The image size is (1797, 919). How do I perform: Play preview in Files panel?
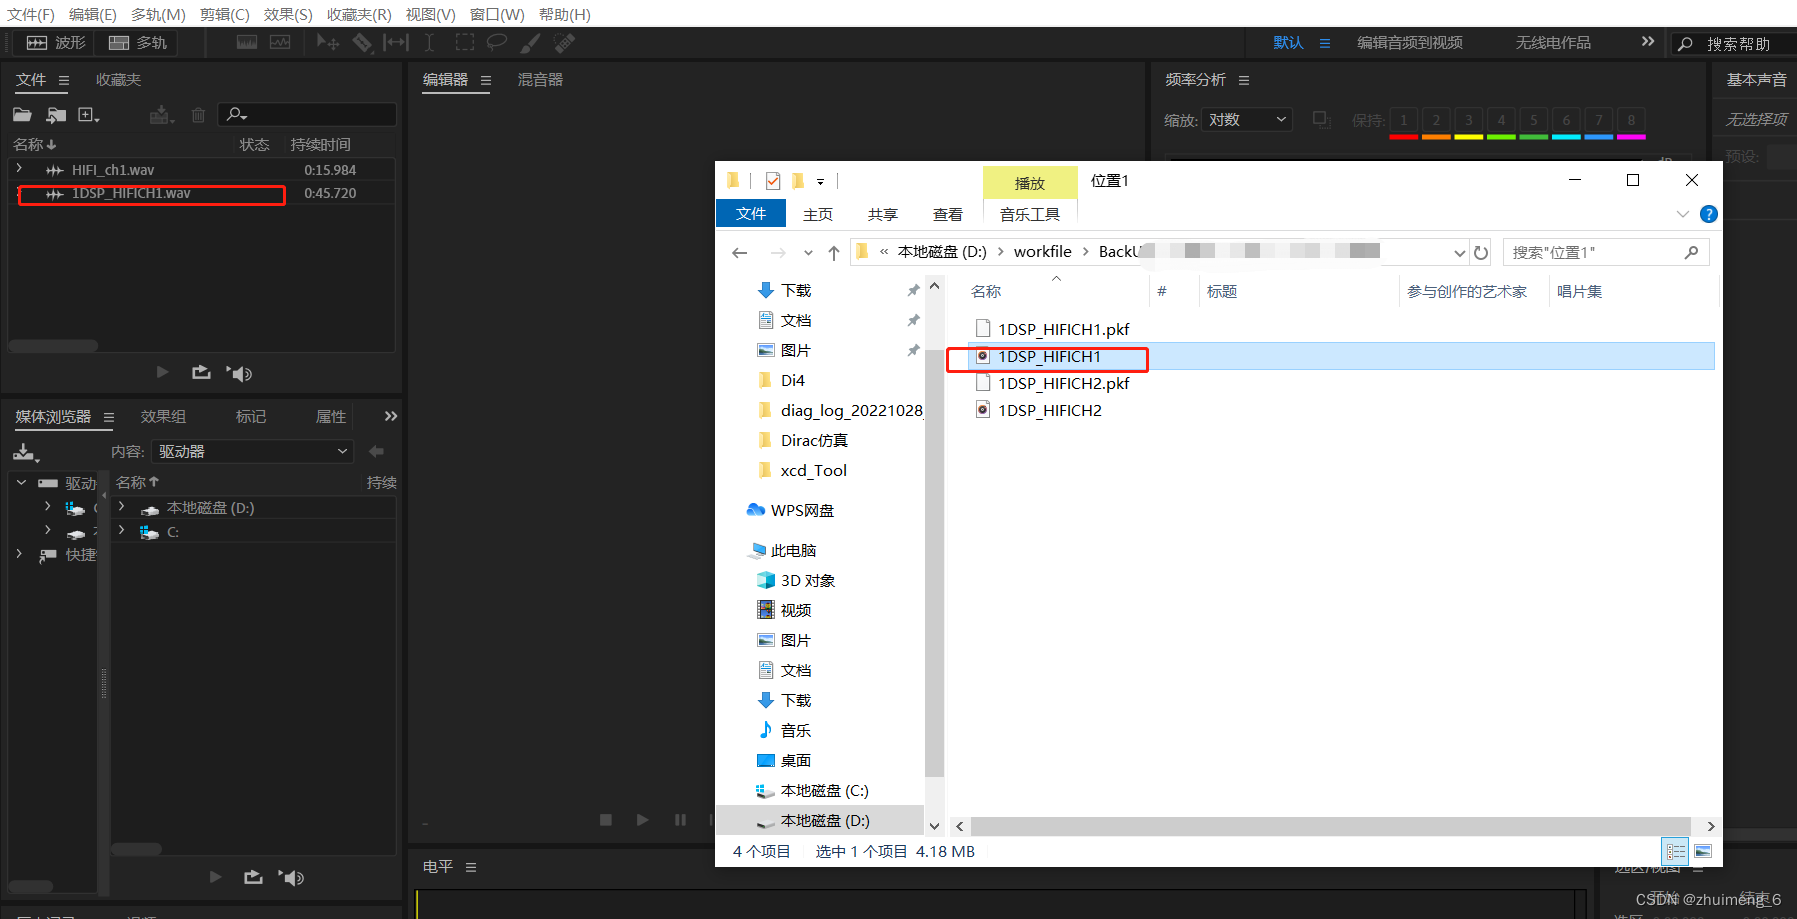click(x=162, y=372)
